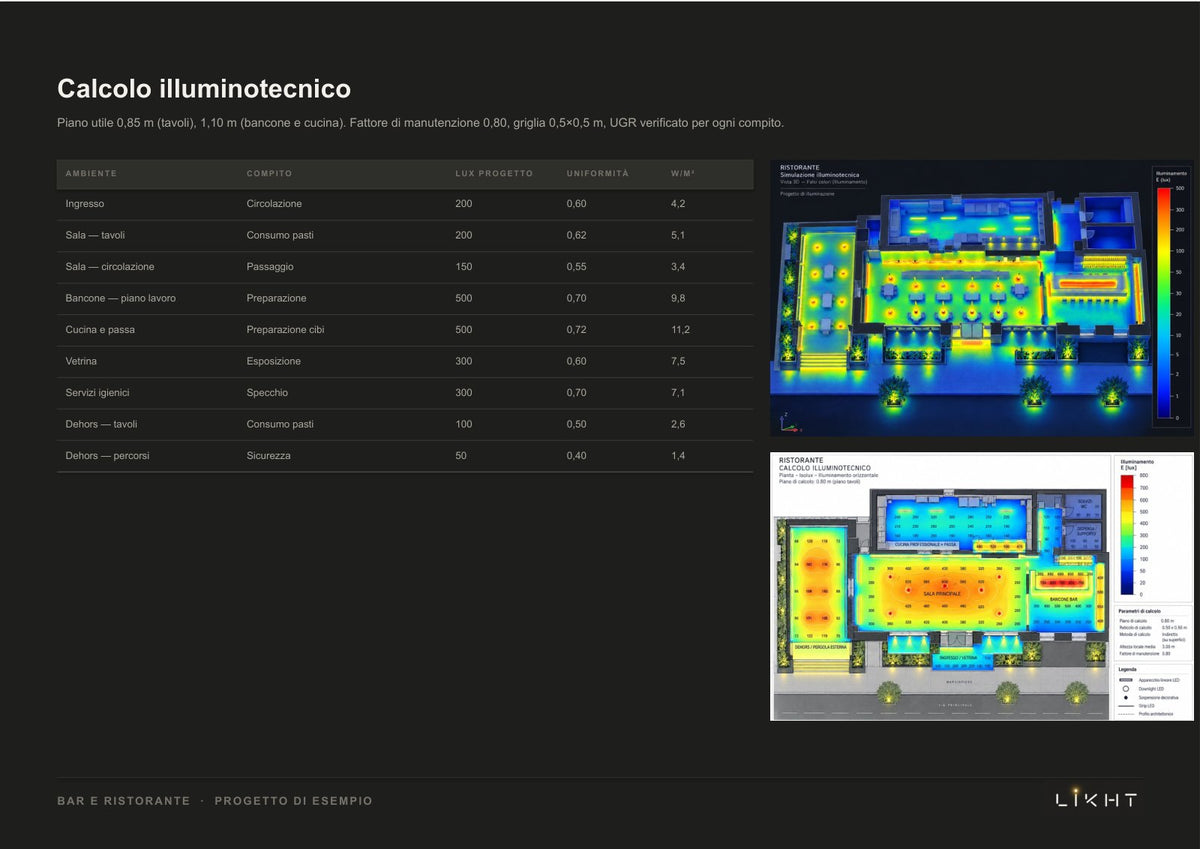Click the "Cucina e passa" row label
1200x849 pixels.
(100, 330)
